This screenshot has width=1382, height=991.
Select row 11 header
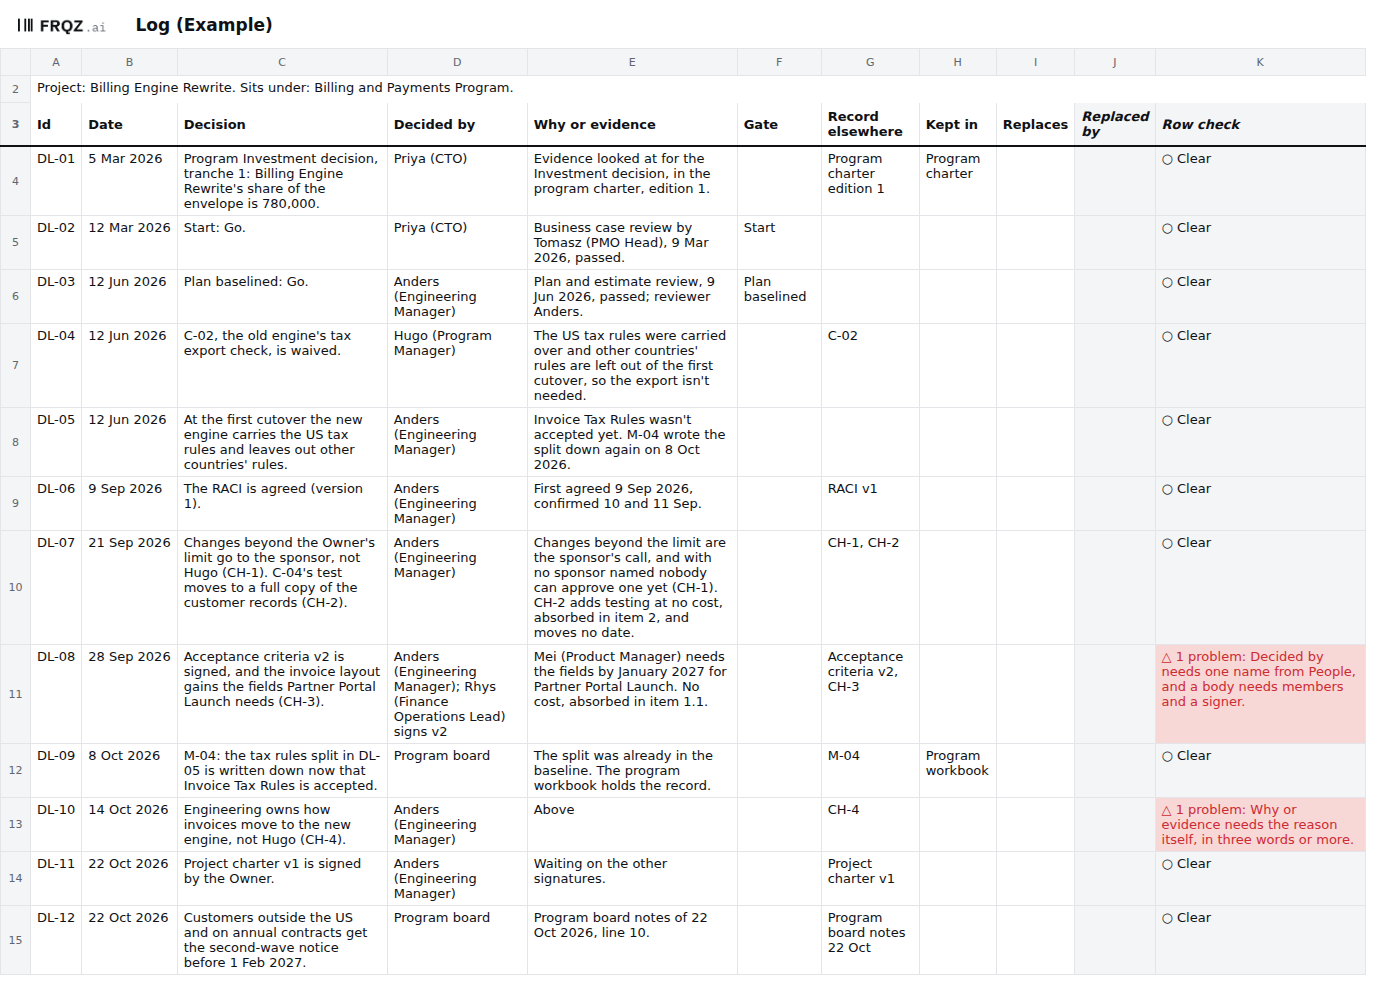15,694
